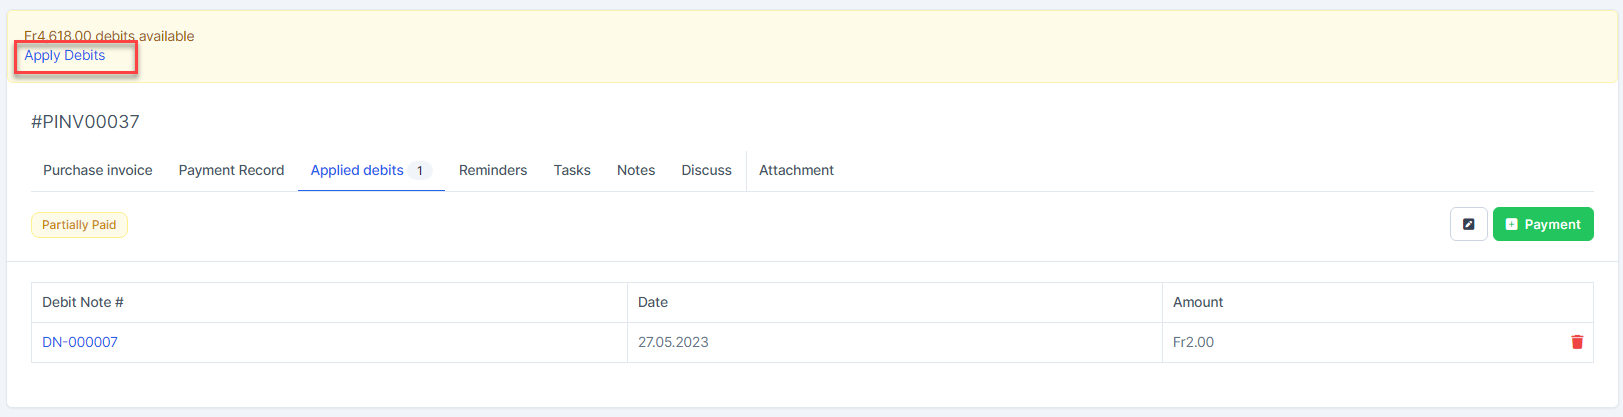The height and width of the screenshot is (417, 1623).
Task: View the Attachment tab
Action: pyautogui.click(x=796, y=170)
